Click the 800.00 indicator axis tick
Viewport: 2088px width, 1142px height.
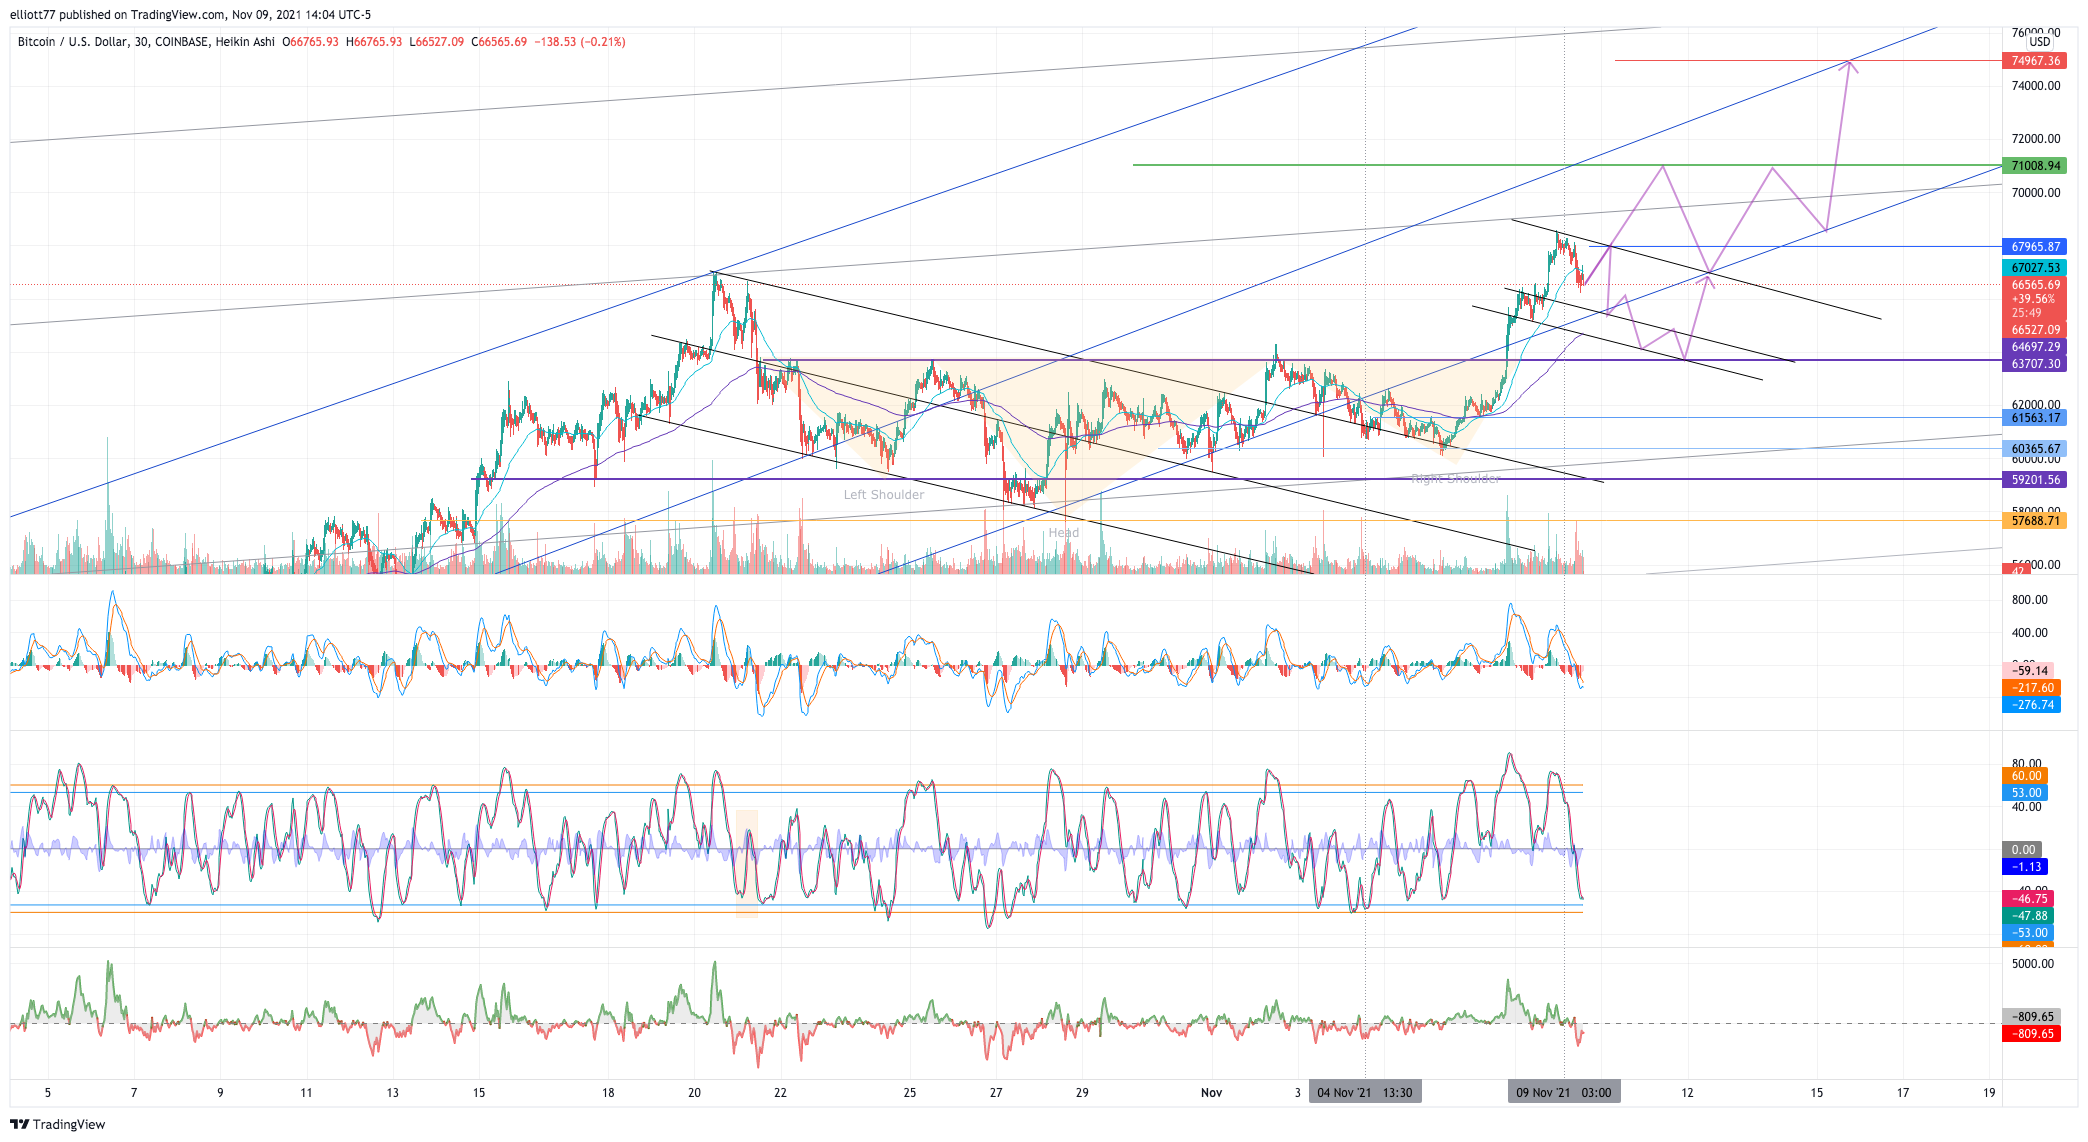[2030, 600]
